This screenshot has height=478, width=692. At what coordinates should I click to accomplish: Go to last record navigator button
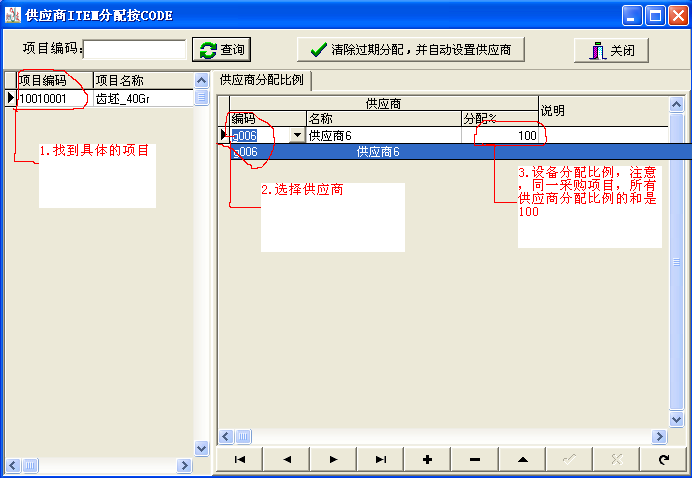381,459
